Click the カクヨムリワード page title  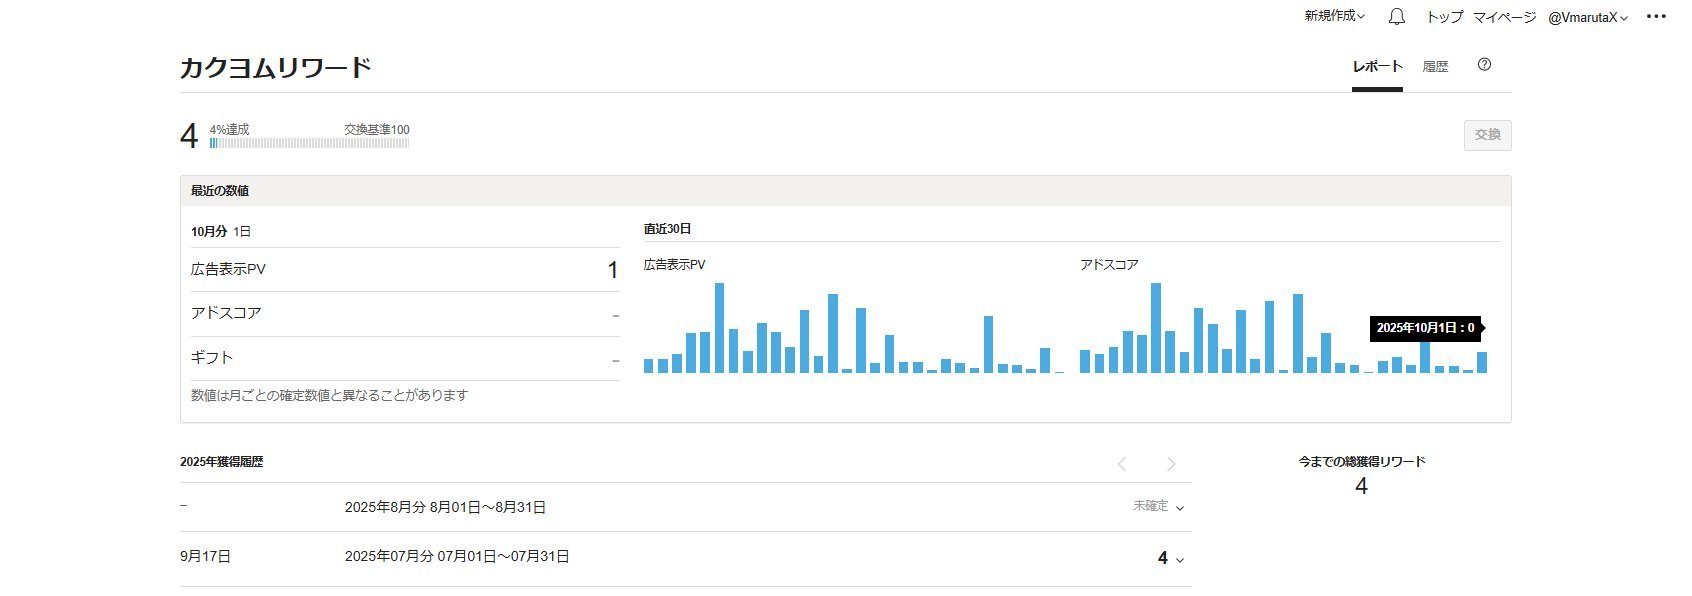pos(275,68)
